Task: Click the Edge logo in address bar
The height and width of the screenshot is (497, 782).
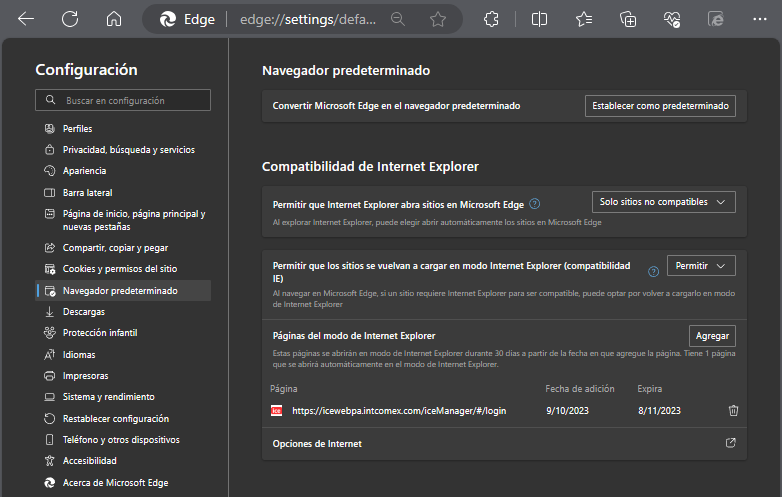Action: coord(168,19)
